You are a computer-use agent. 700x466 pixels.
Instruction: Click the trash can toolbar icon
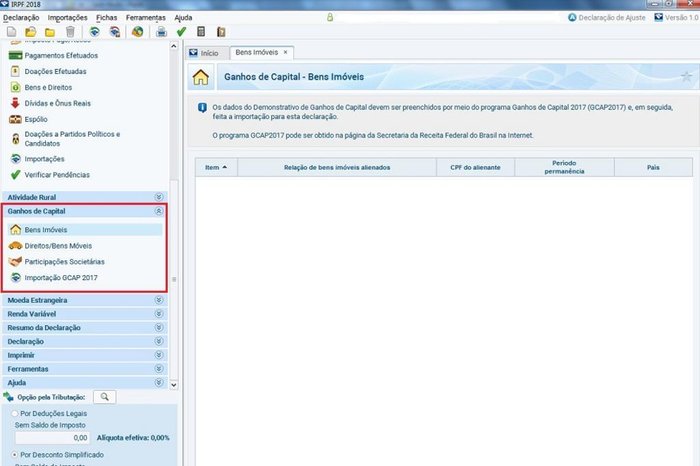70,32
